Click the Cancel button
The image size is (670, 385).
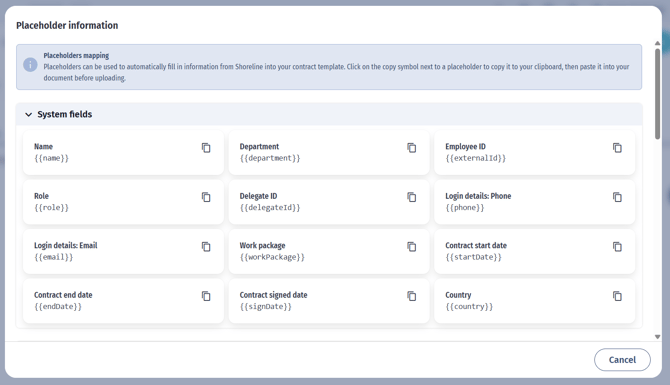(622, 360)
